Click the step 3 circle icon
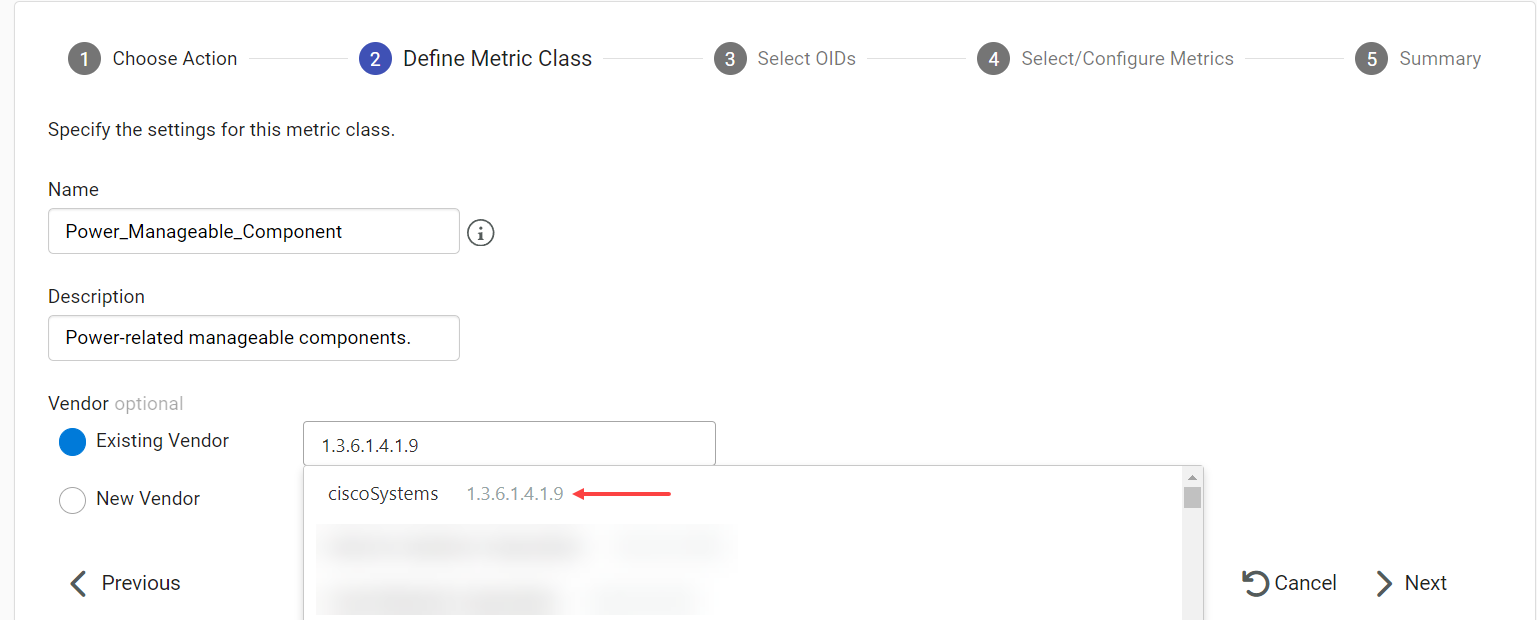 tap(730, 59)
